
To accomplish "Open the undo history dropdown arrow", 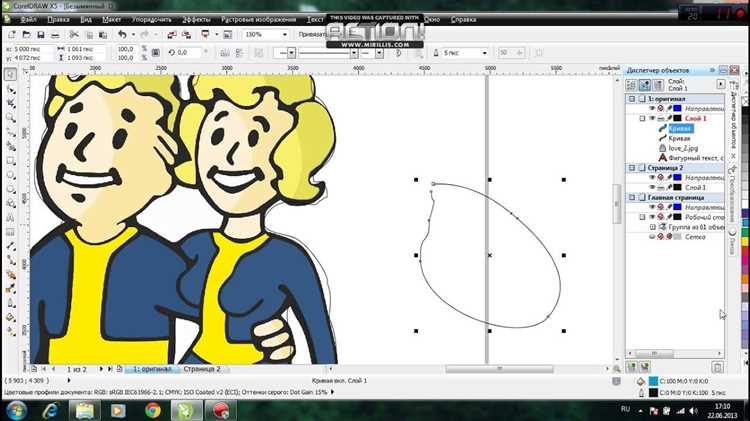I will point(133,35).
